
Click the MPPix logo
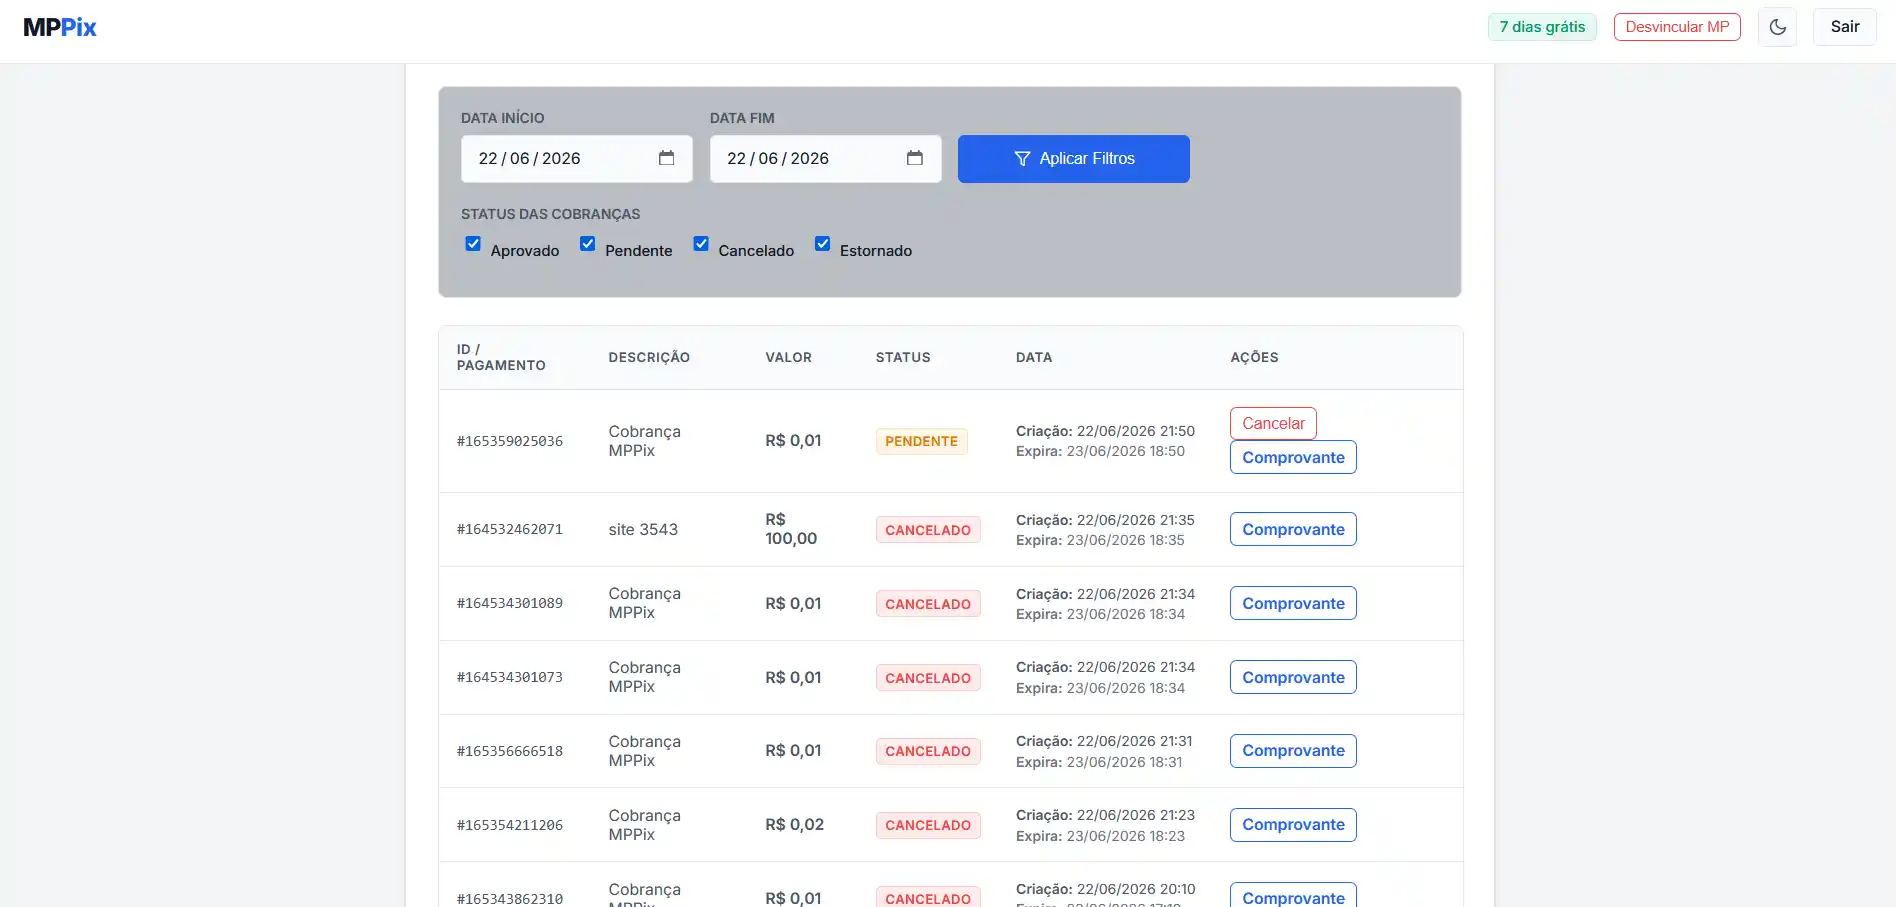click(x=60, y=27)
